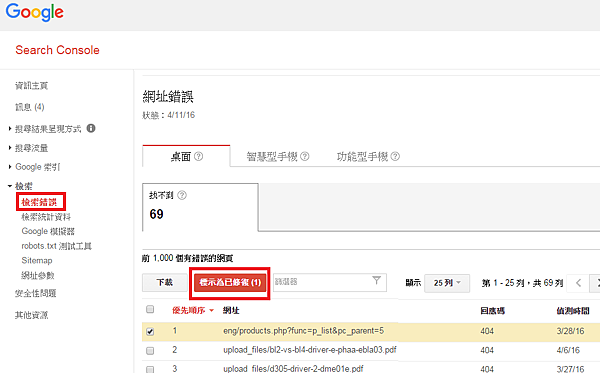
Task: Open 訊息 (4) in the sidebar
Action: point(29,107)
